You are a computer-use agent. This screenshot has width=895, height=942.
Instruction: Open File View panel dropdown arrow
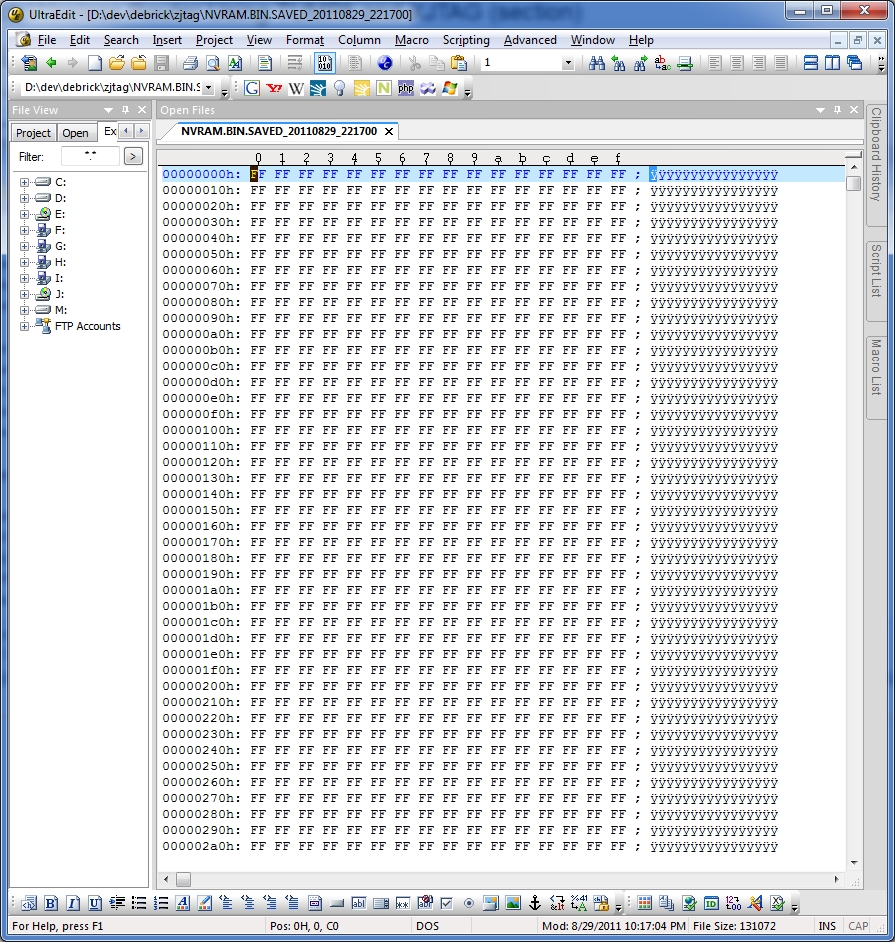pyautogui.click(x=108, y=110)
